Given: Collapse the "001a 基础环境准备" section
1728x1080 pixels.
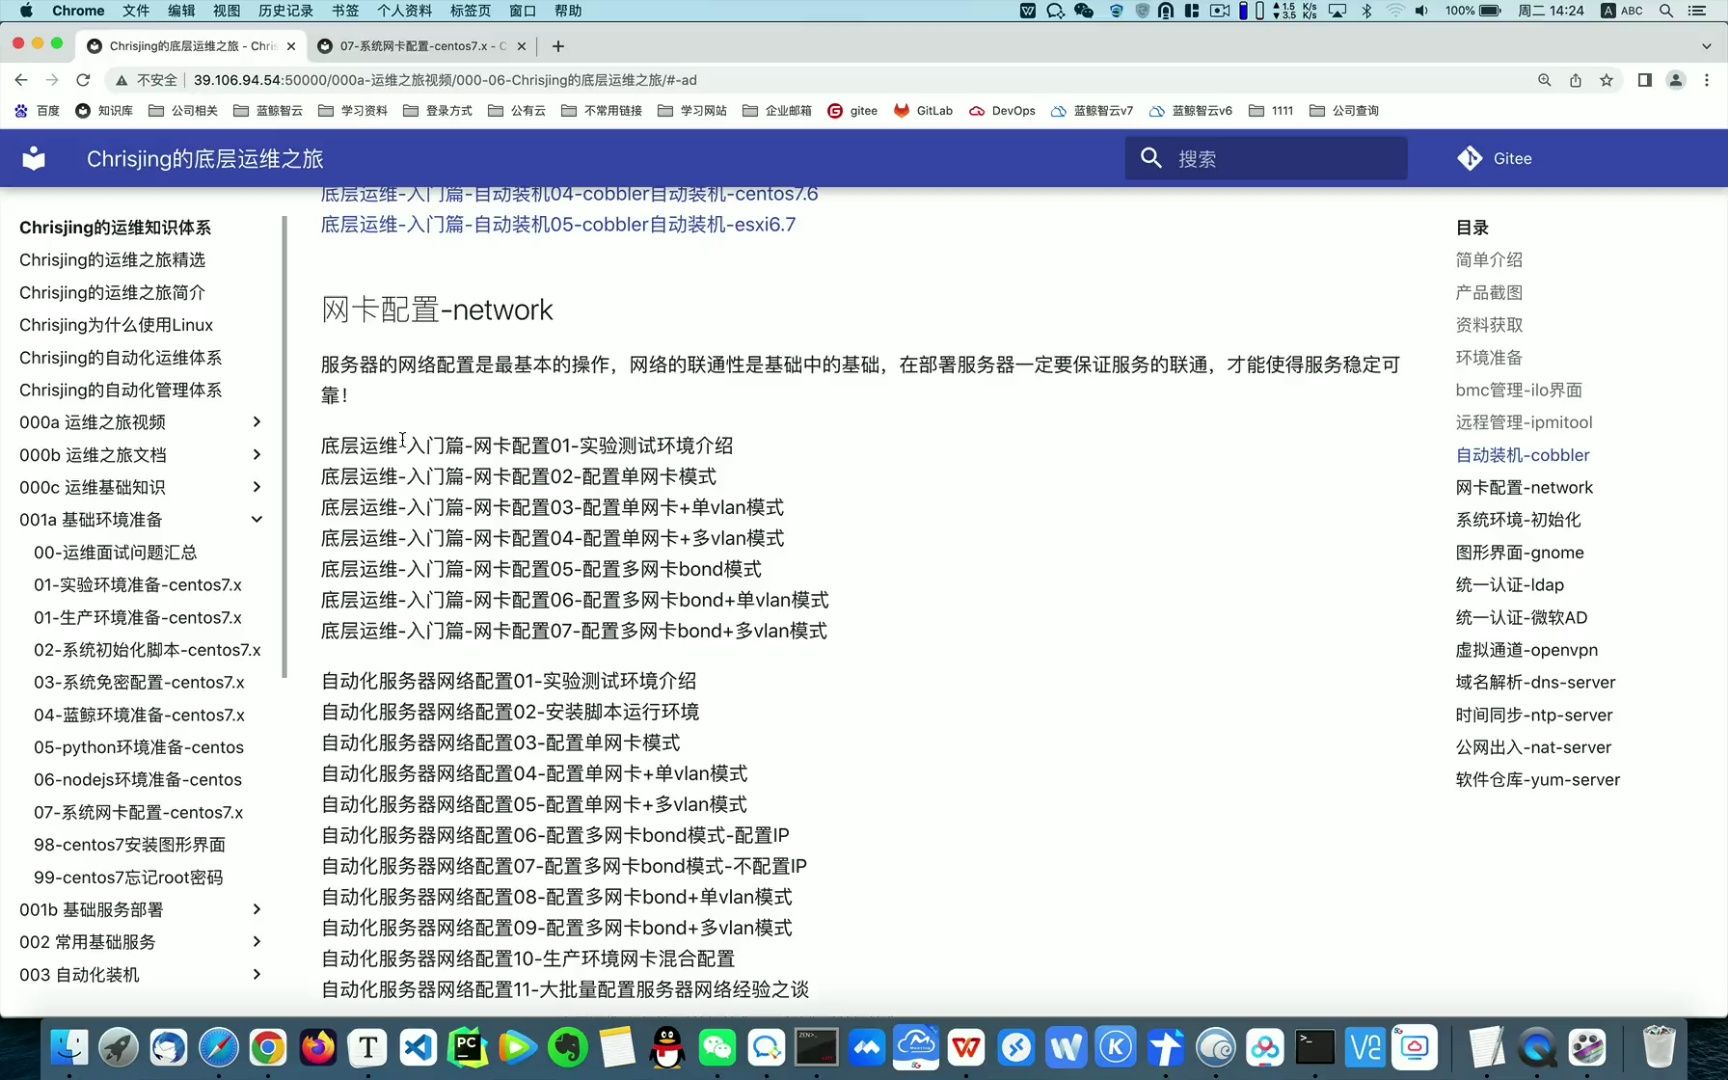Looking at the screenshot, I should (x=257, y=519).
